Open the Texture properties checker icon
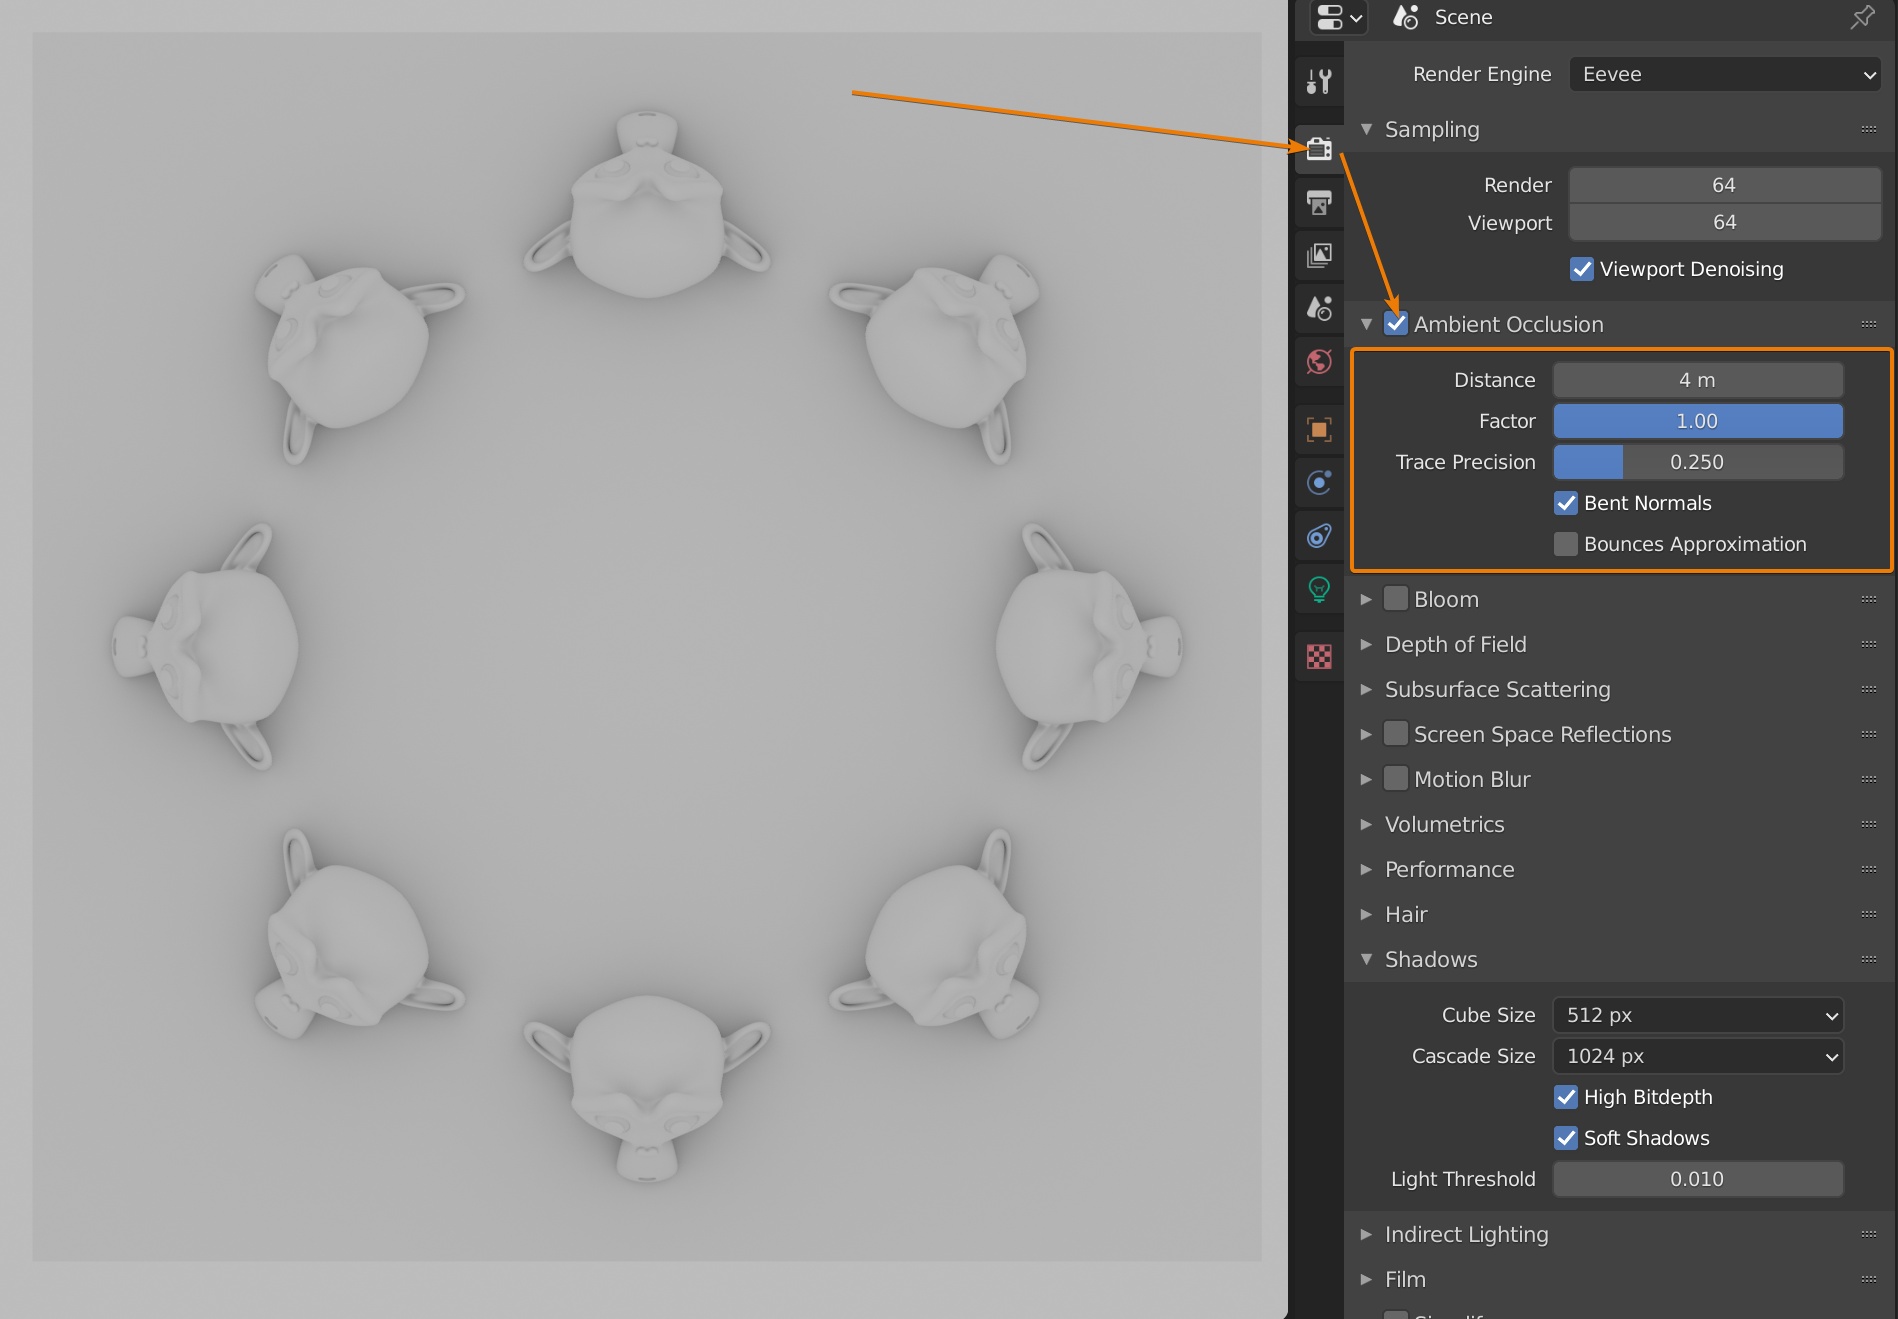Viewport: 1898px width, 1319px height. (1319, 656)
